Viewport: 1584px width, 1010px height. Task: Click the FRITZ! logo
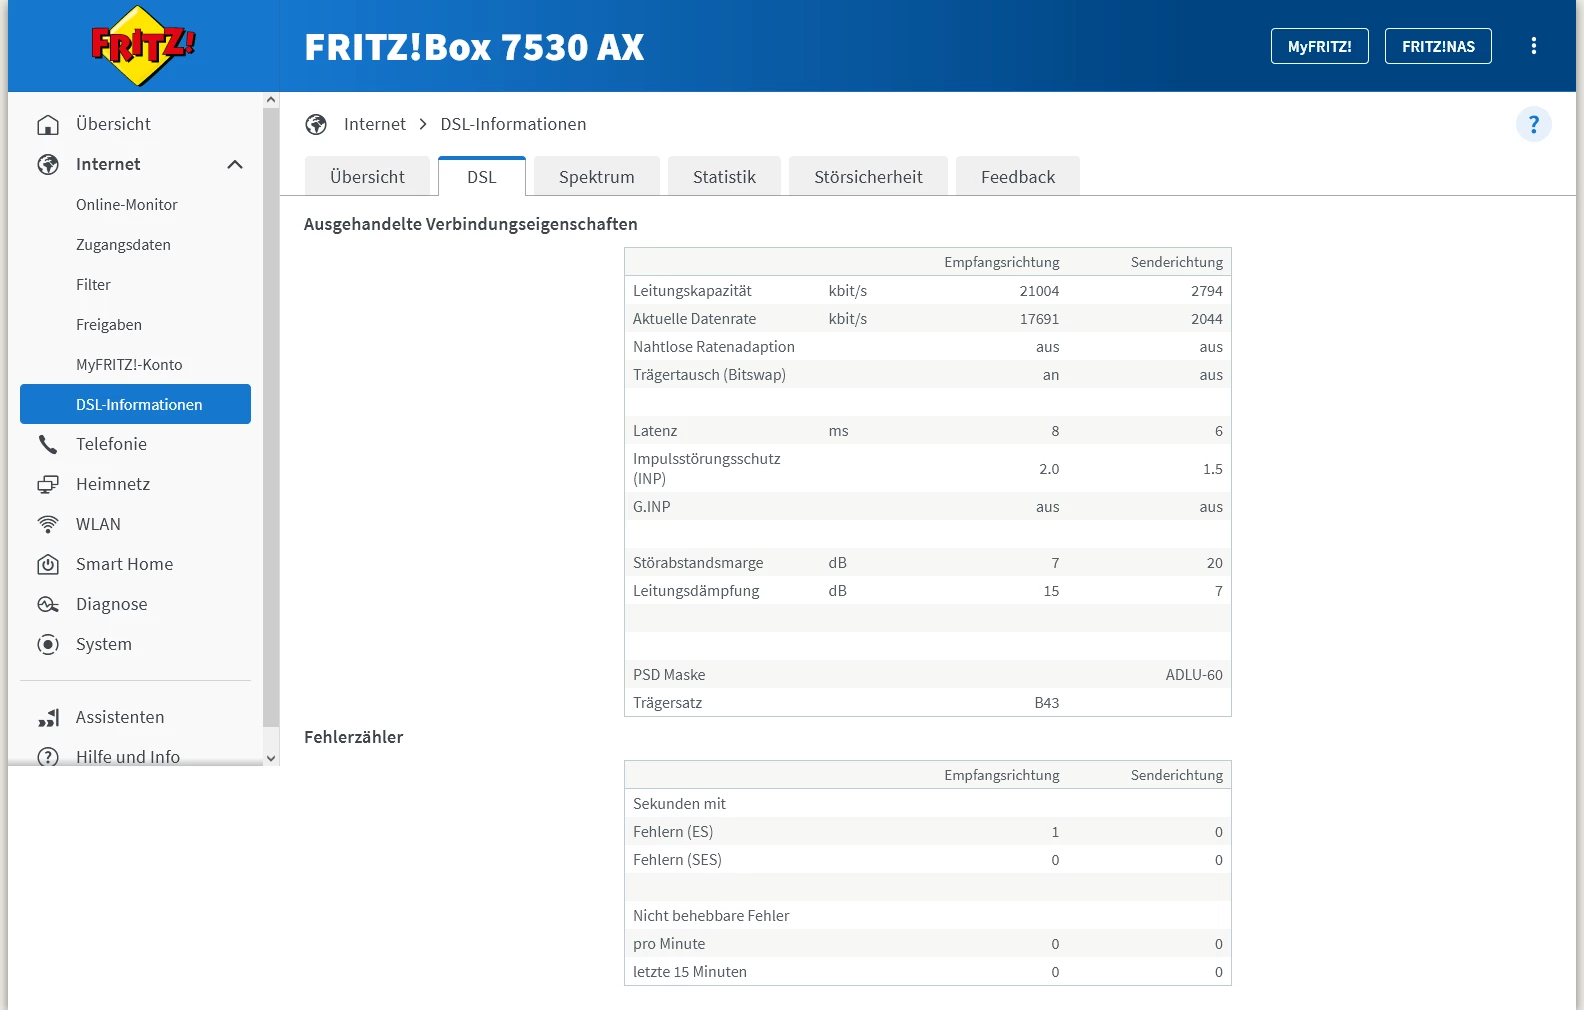(x=143, y=46)
